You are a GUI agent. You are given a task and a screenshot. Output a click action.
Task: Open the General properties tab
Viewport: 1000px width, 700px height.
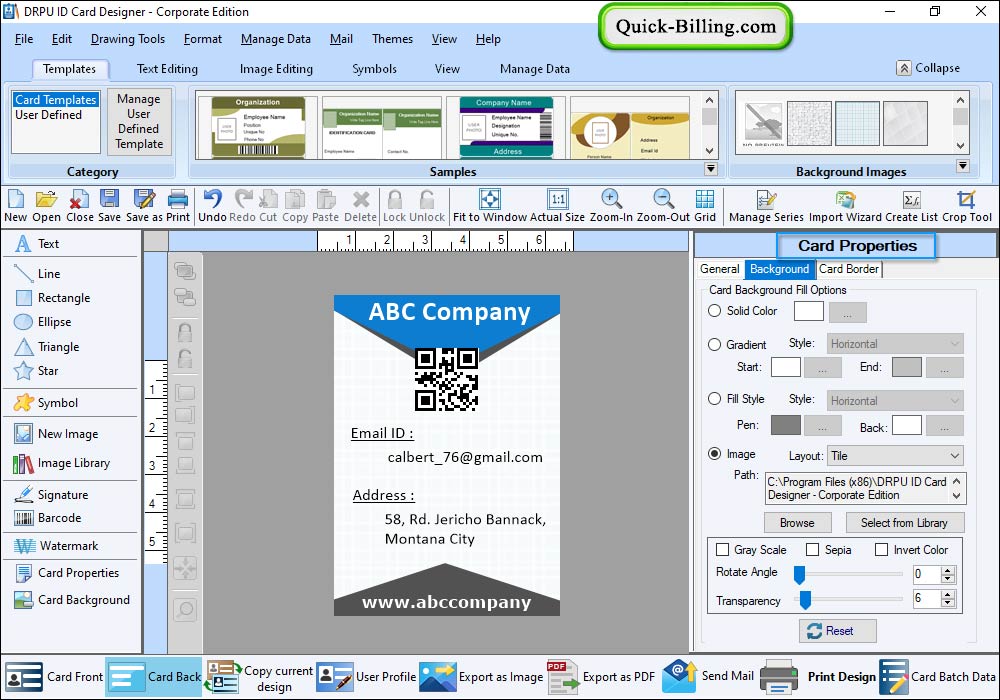[719, 269]
